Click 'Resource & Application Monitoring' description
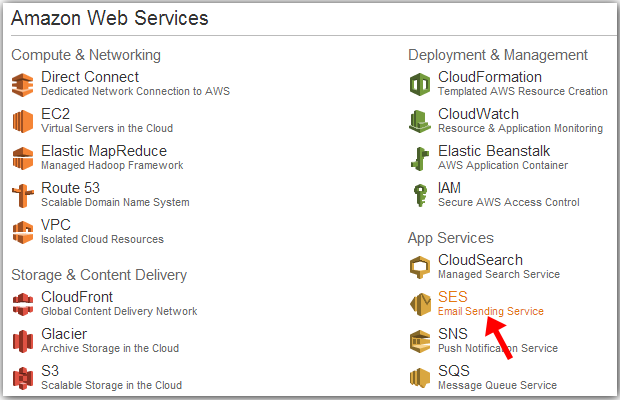This screenshot has height=400, width=620. click(x=520, y=128)
